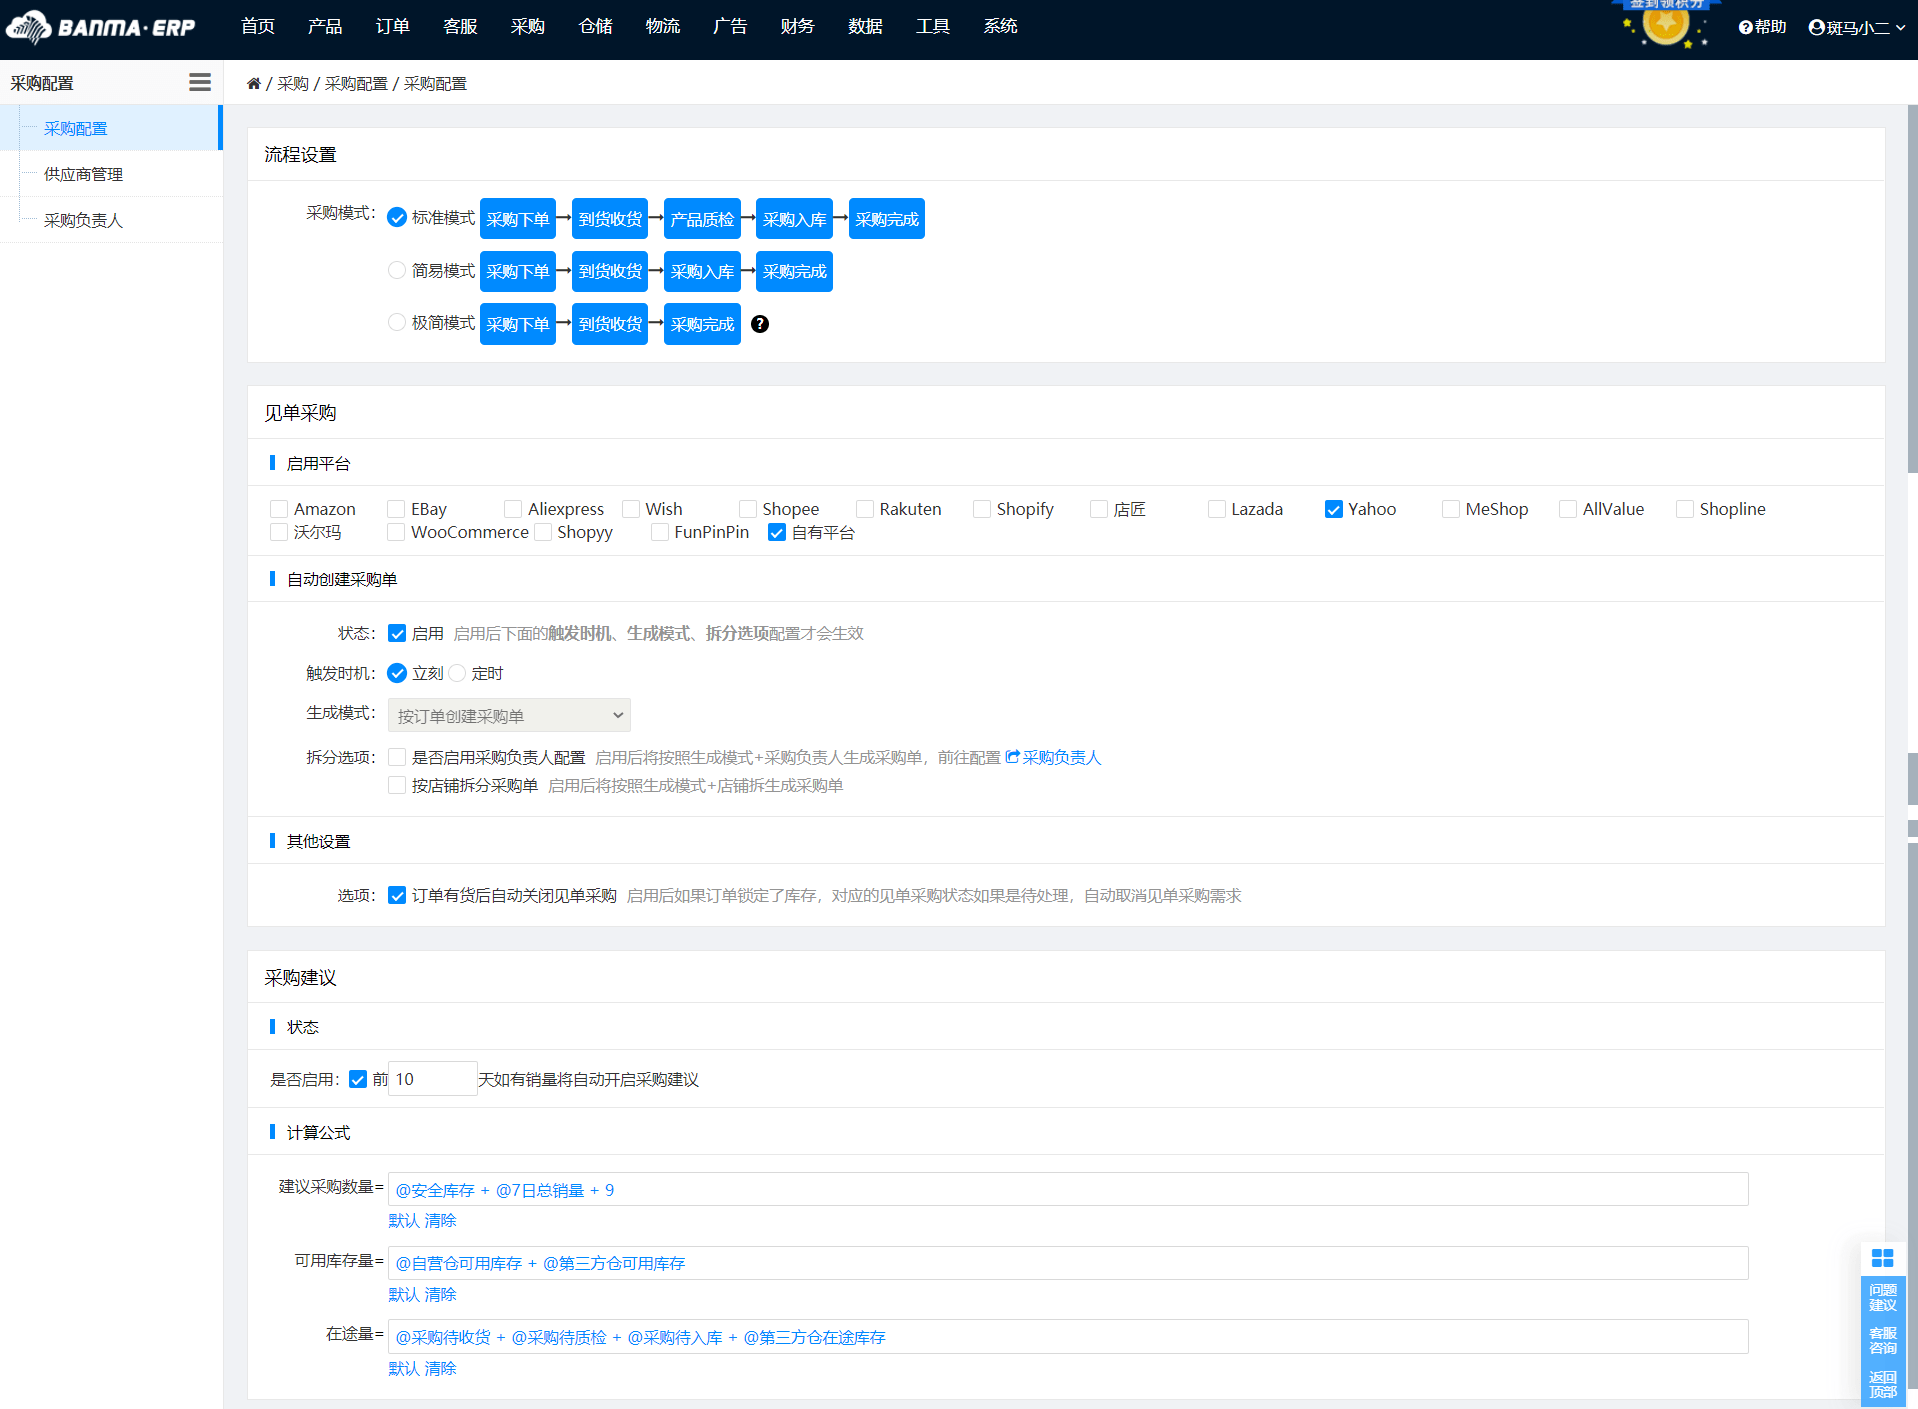Click the days input field showing 10
The height and width of the screenshot is (1409, 1918).
tap(432, 1079)
